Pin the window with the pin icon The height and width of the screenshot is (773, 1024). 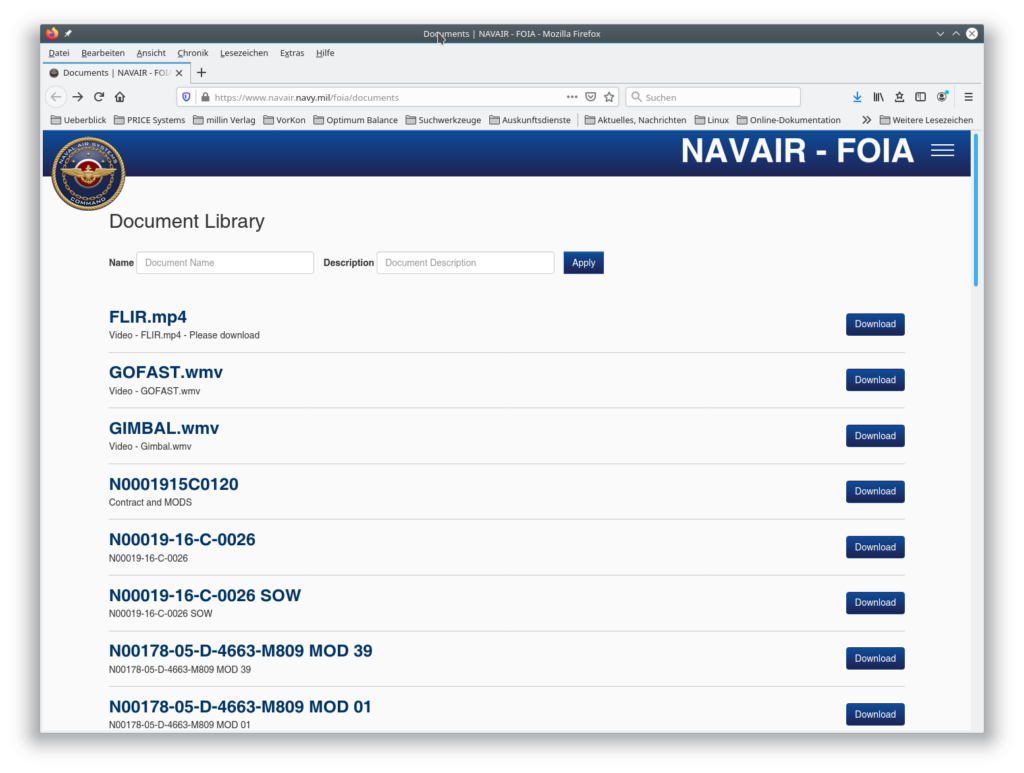pyautogui.click(x=68, y=33)
